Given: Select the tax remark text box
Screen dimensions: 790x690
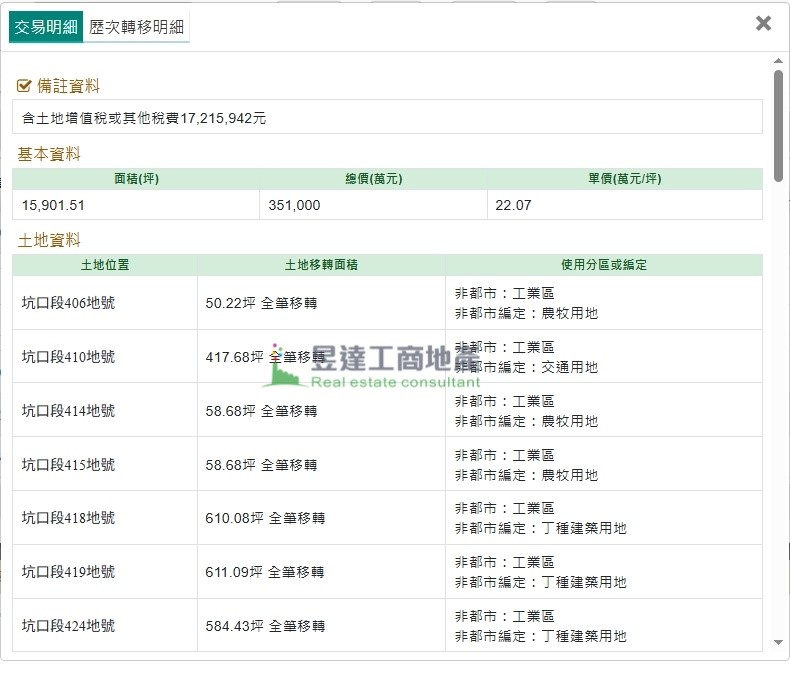Looking at the screenshot, I should (387, 117).
